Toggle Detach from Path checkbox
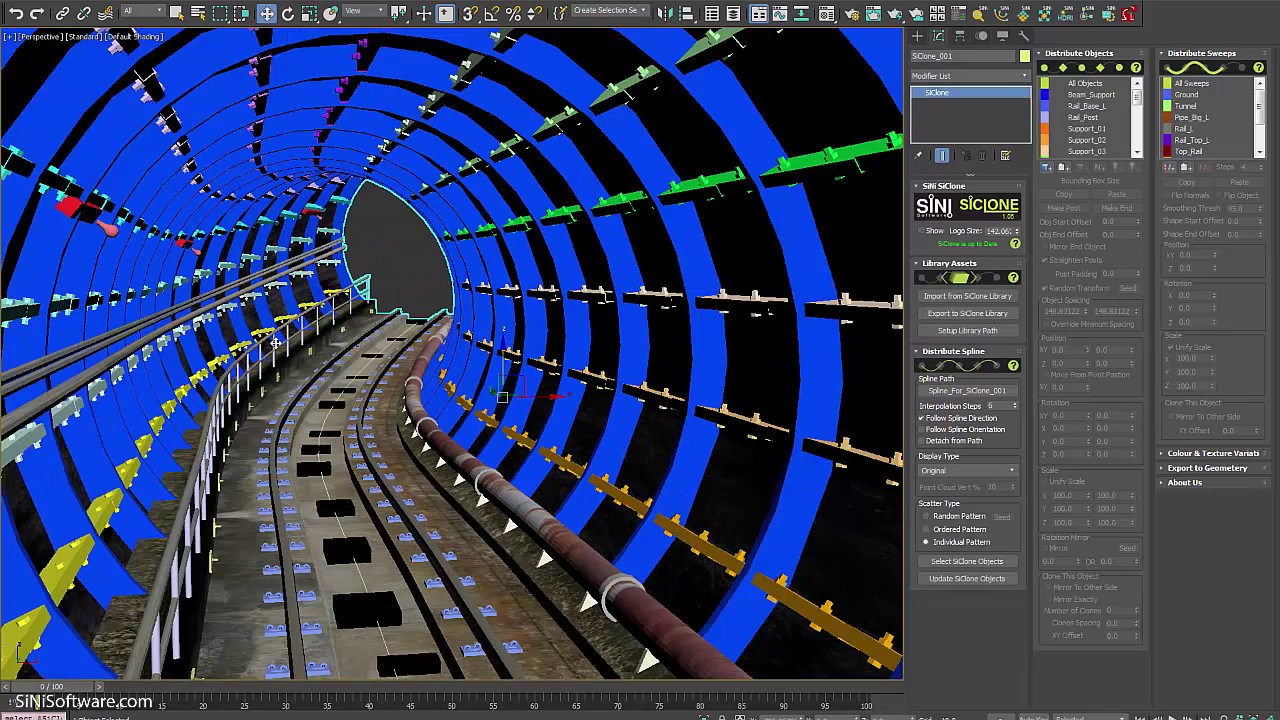 pyautogui.click(x=922, y=440)
